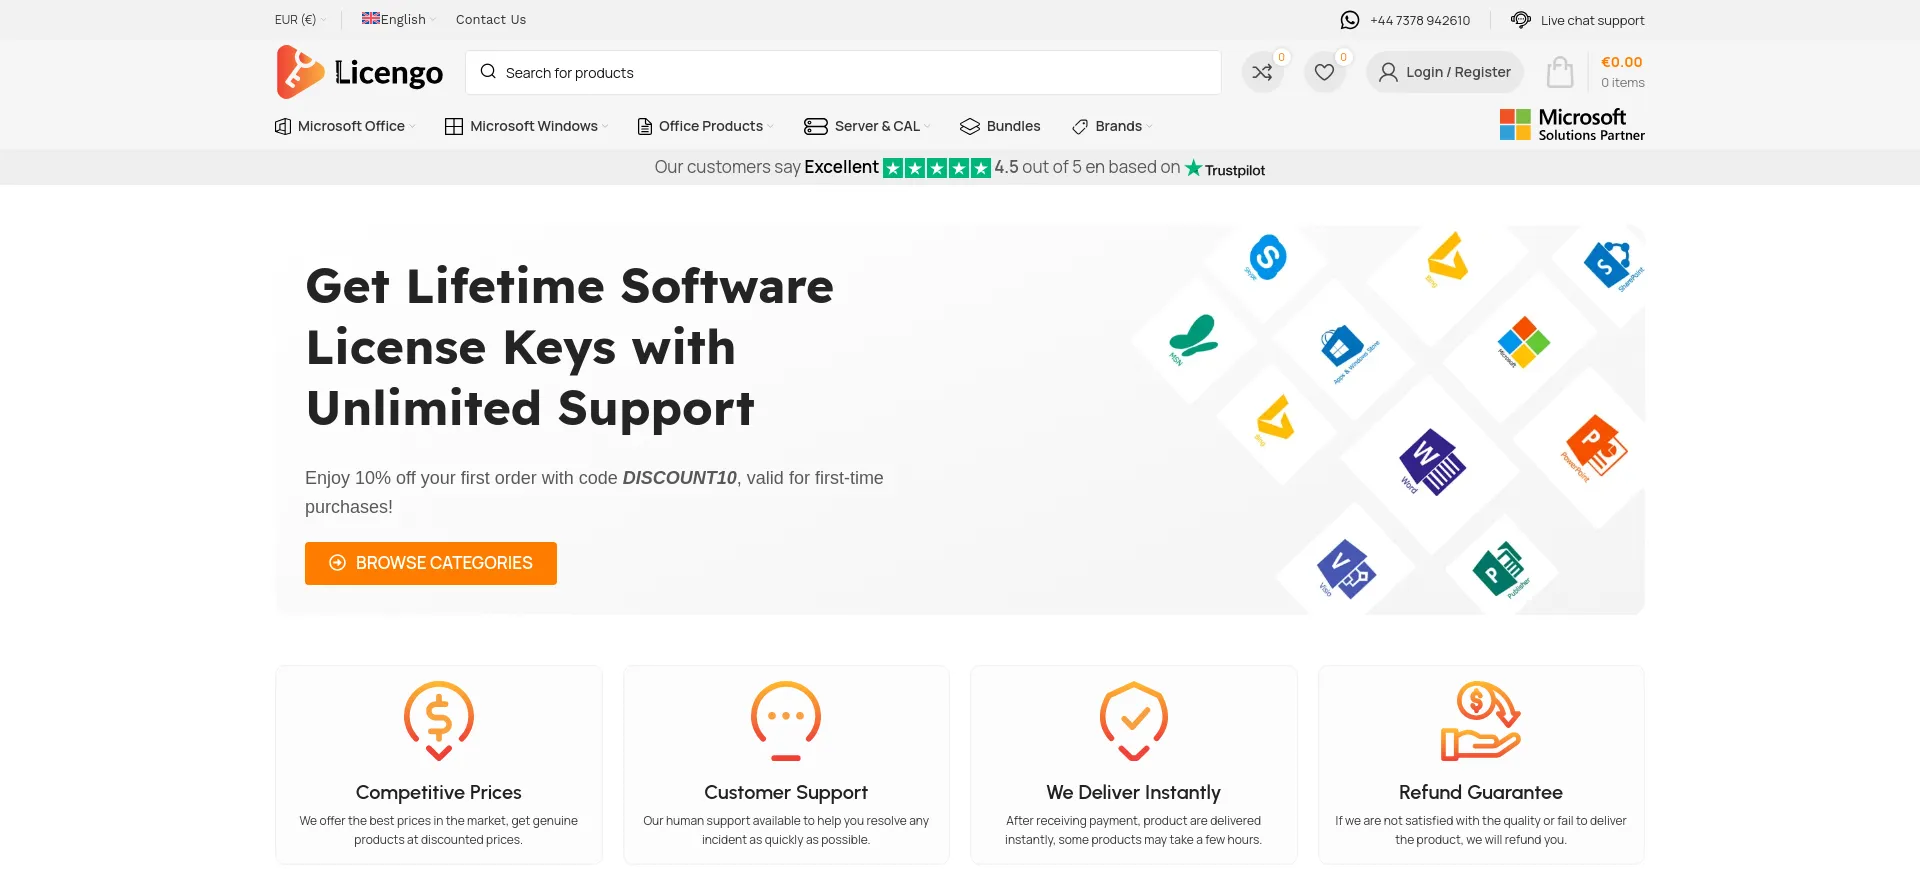
Task: Click the PowerPoint icon in banner
Action: [x=1596, y=447]
